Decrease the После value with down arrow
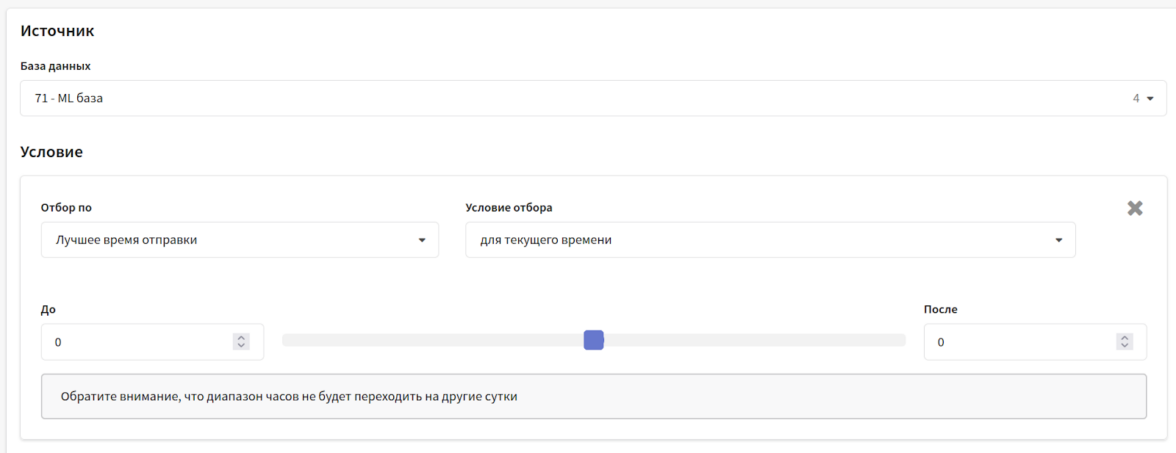 [x=1124, y=346]
